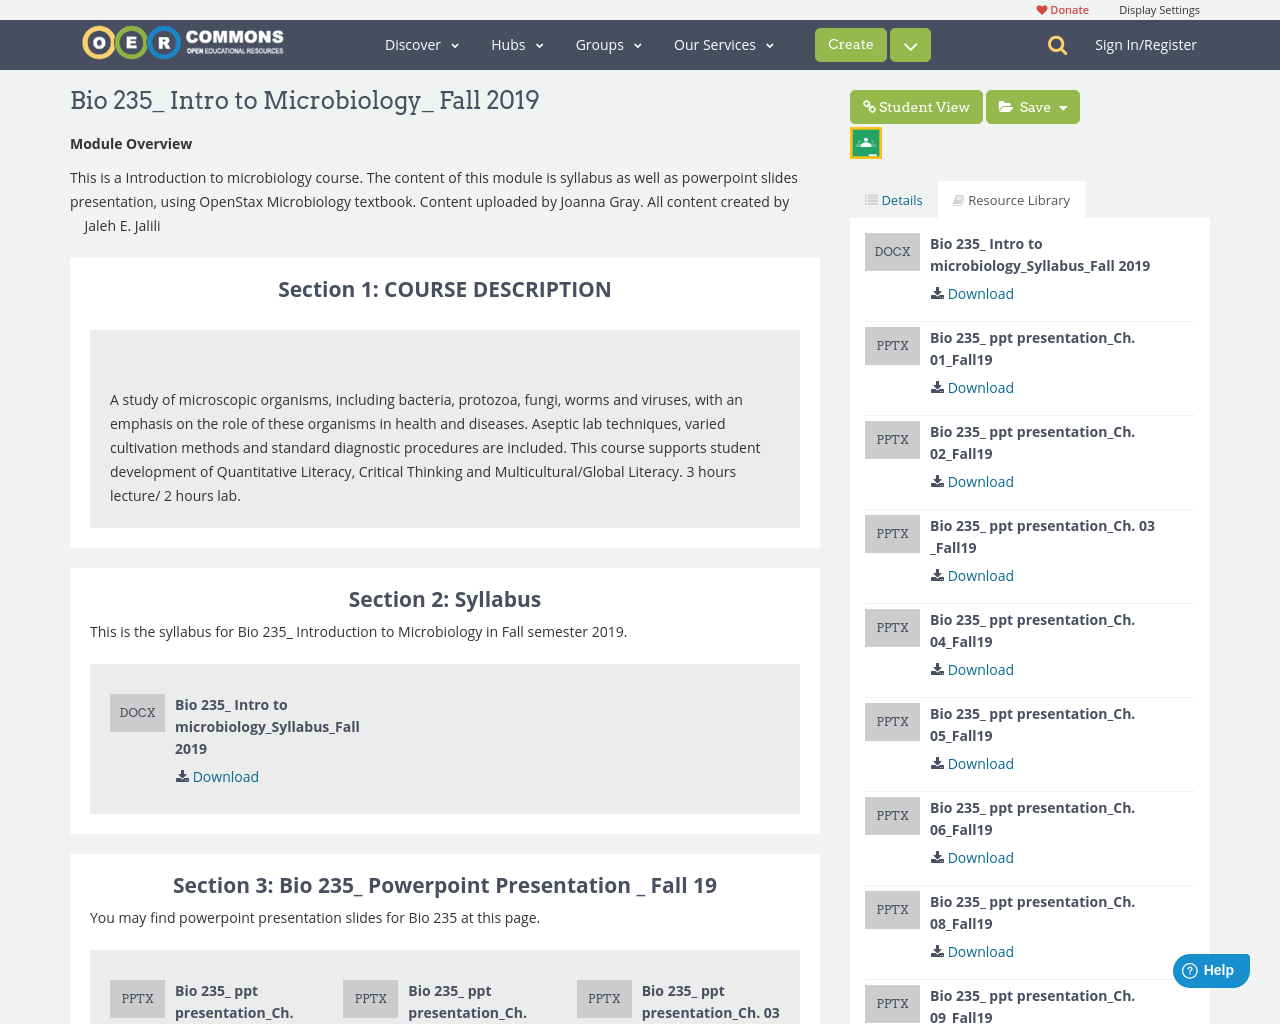Click the DOCX file type icon for the syllabus
Image resolution: width=1280 pixels, height=1024 pixels.
pos(137,712)
